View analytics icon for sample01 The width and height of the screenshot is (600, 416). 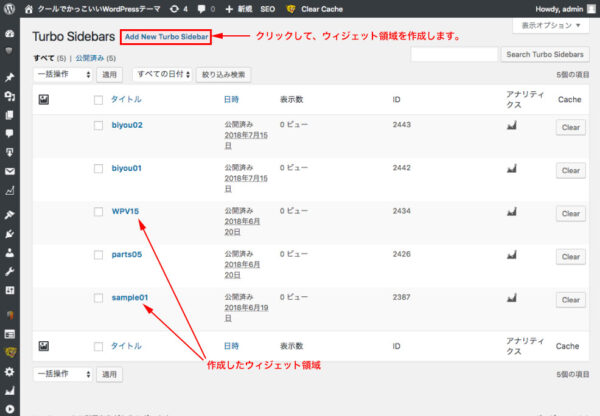512,297
